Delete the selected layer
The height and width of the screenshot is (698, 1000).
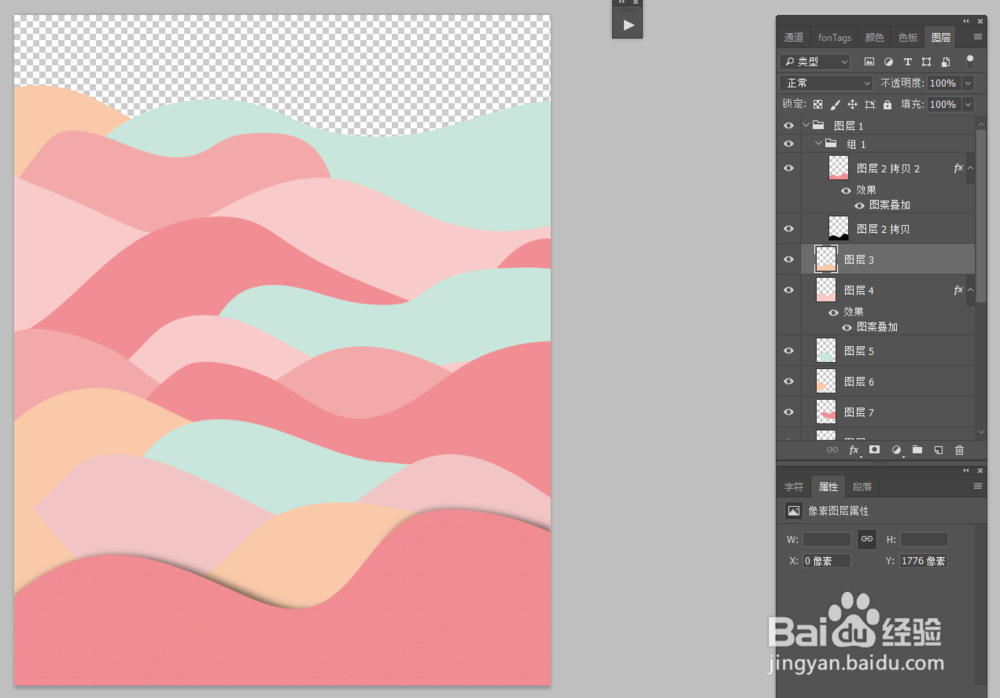coord(959,450)
